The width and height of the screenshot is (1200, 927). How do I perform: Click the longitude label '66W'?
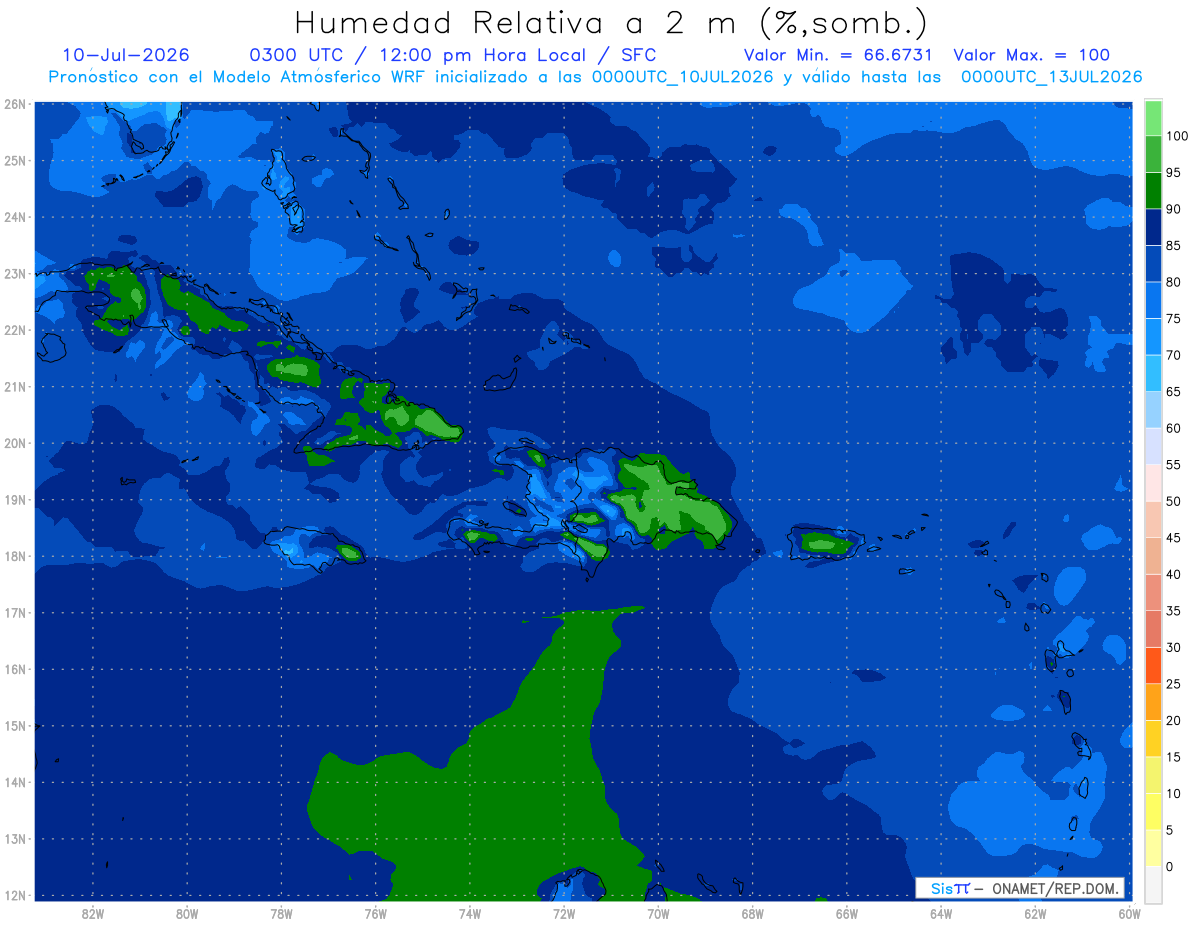[x=846, y=913]
